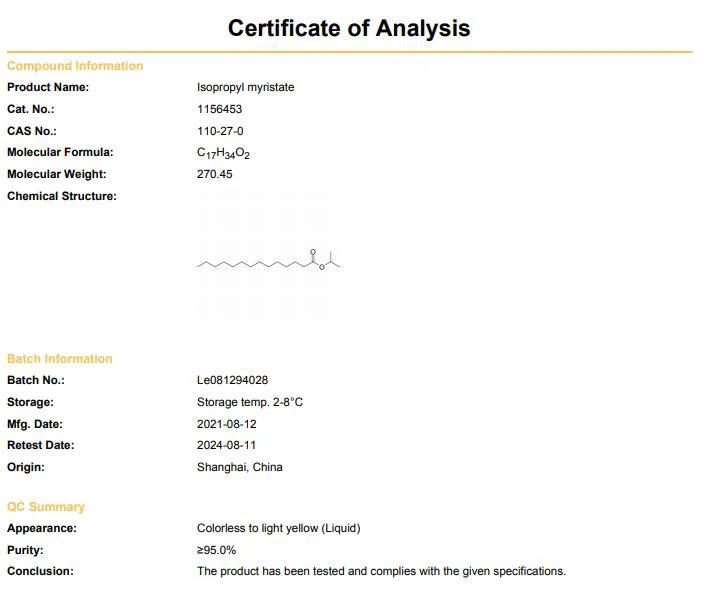
Task: Click the Chemical Structure label
Action: (62, 196)
